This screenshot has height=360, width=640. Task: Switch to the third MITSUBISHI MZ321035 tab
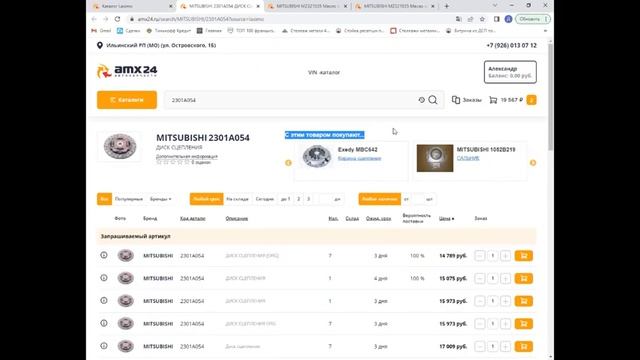point(307,6)
